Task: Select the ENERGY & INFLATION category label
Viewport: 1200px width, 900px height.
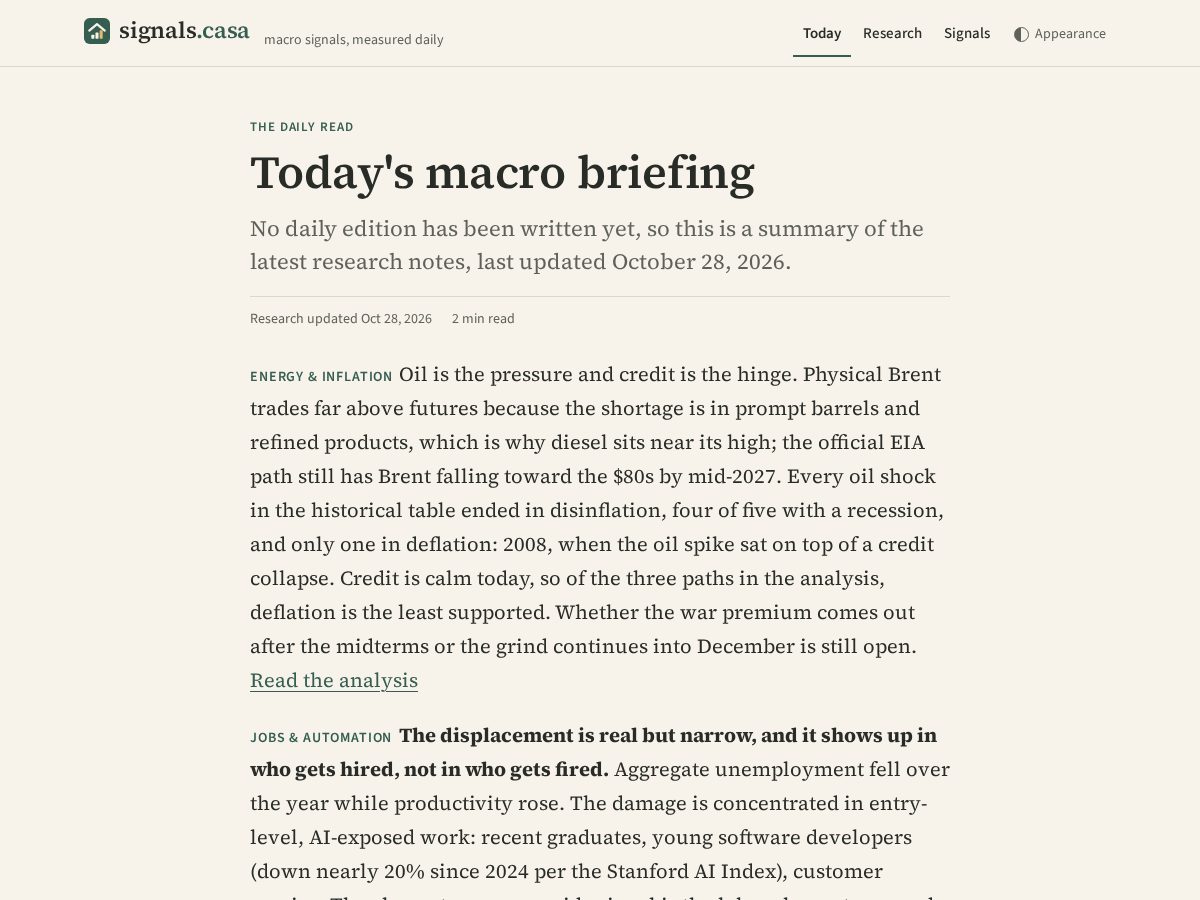Action: click(321, 377)
